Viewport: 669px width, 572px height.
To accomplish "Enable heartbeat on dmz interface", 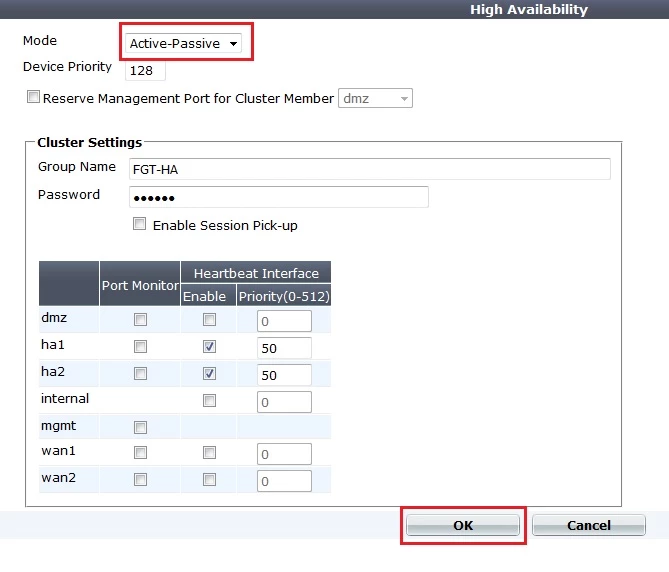I will click(209, 319).
